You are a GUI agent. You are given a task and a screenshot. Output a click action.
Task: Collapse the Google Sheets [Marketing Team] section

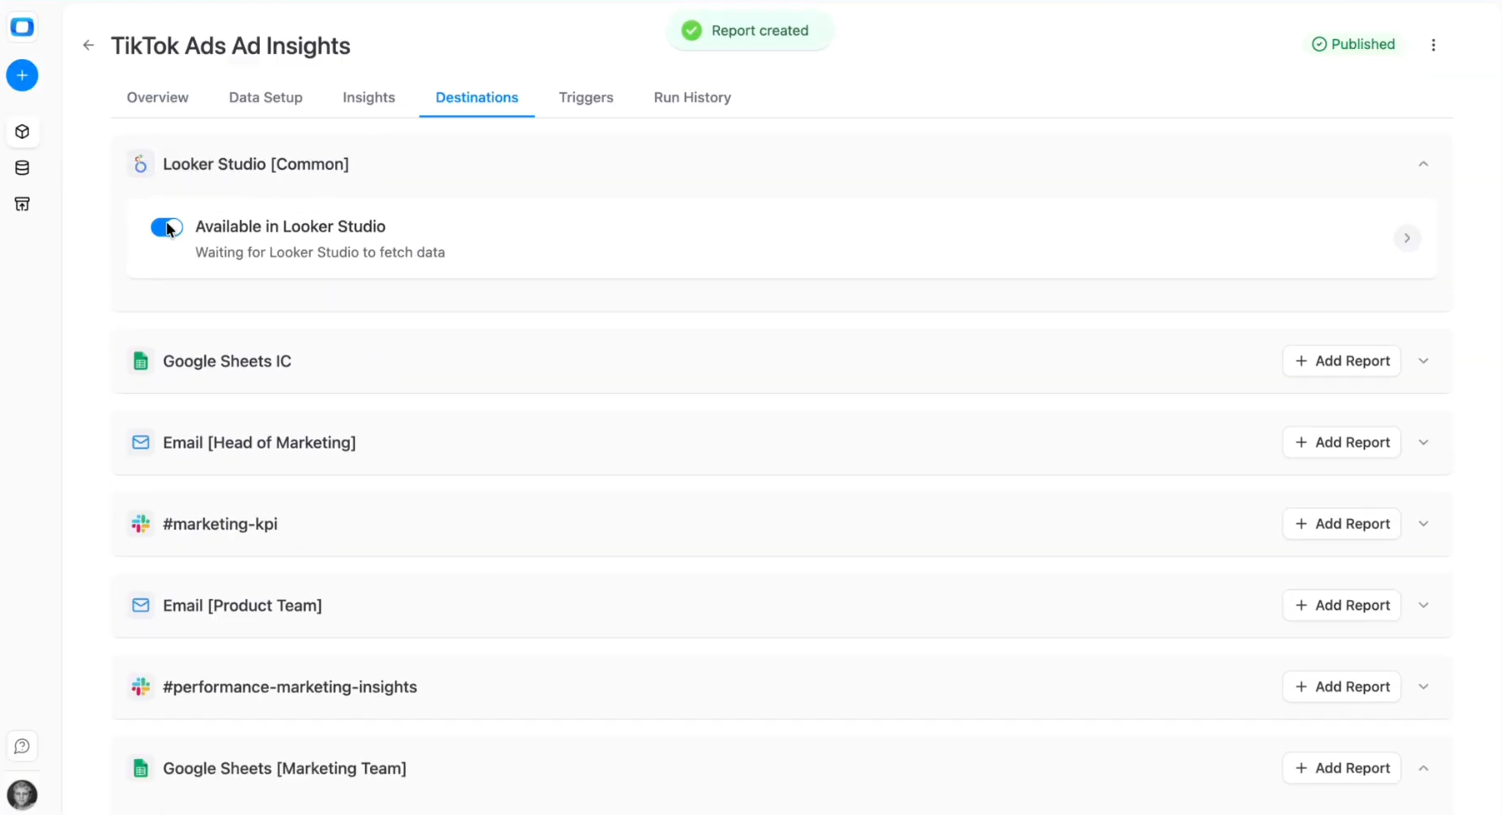(1423, 768)
